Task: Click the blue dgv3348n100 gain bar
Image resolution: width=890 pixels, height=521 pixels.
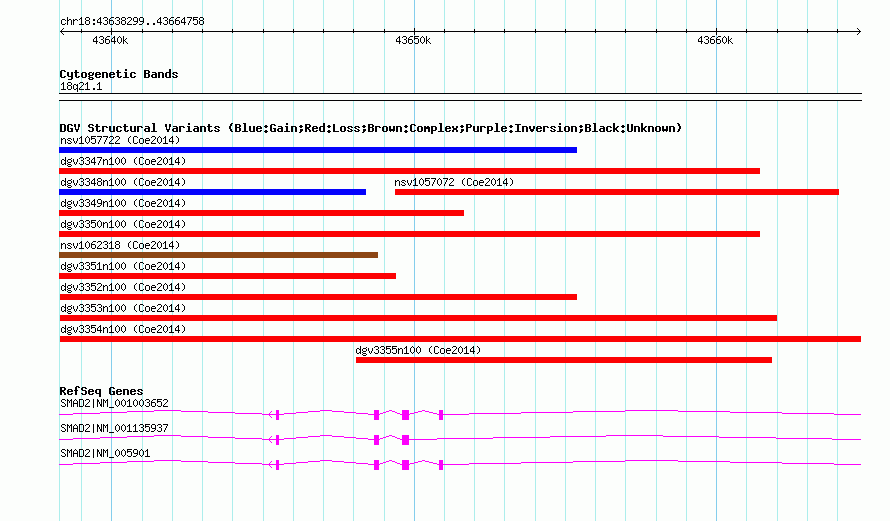Action: point(212,192)
